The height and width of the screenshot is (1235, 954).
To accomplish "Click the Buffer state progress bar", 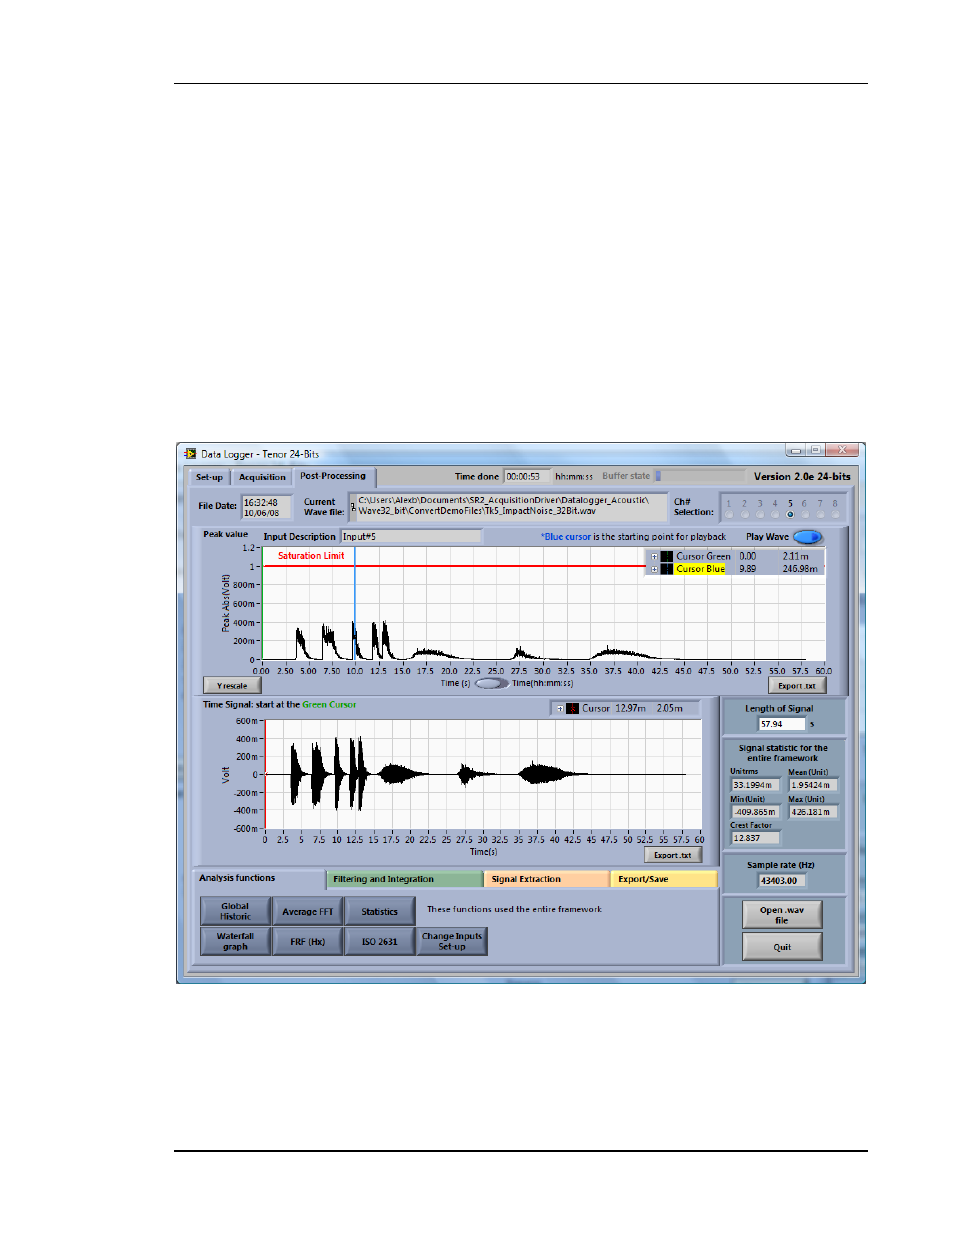I will pos(700,476).
